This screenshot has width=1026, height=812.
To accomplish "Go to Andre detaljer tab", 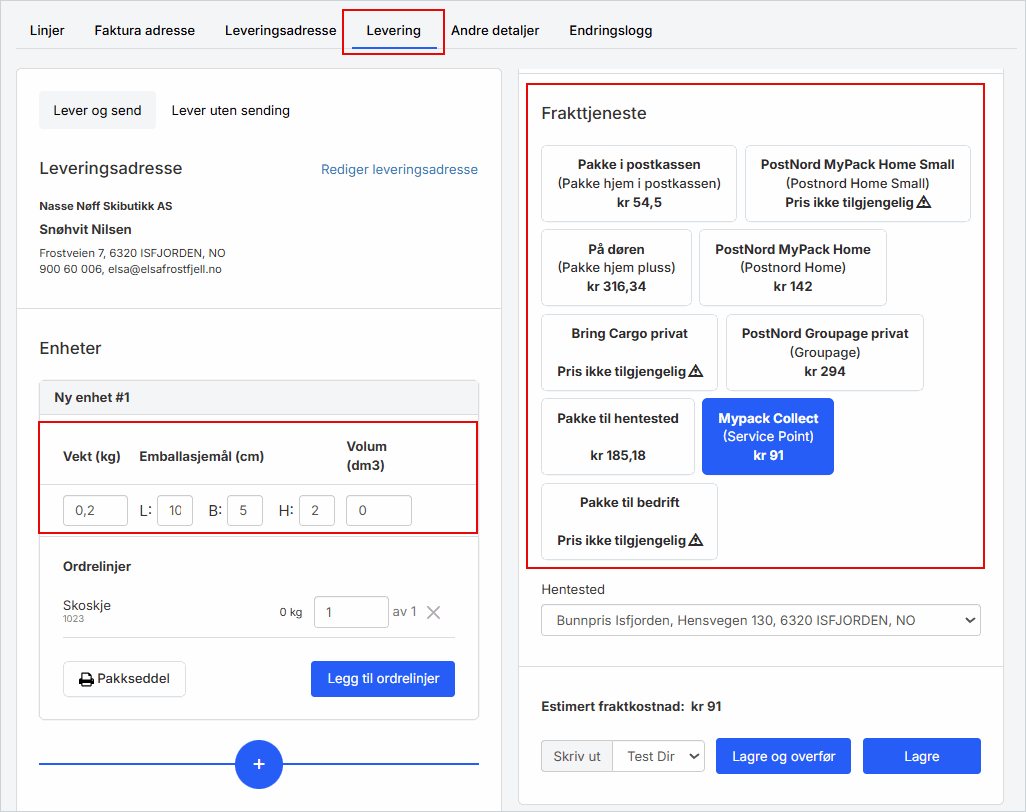I will (495, 30).
